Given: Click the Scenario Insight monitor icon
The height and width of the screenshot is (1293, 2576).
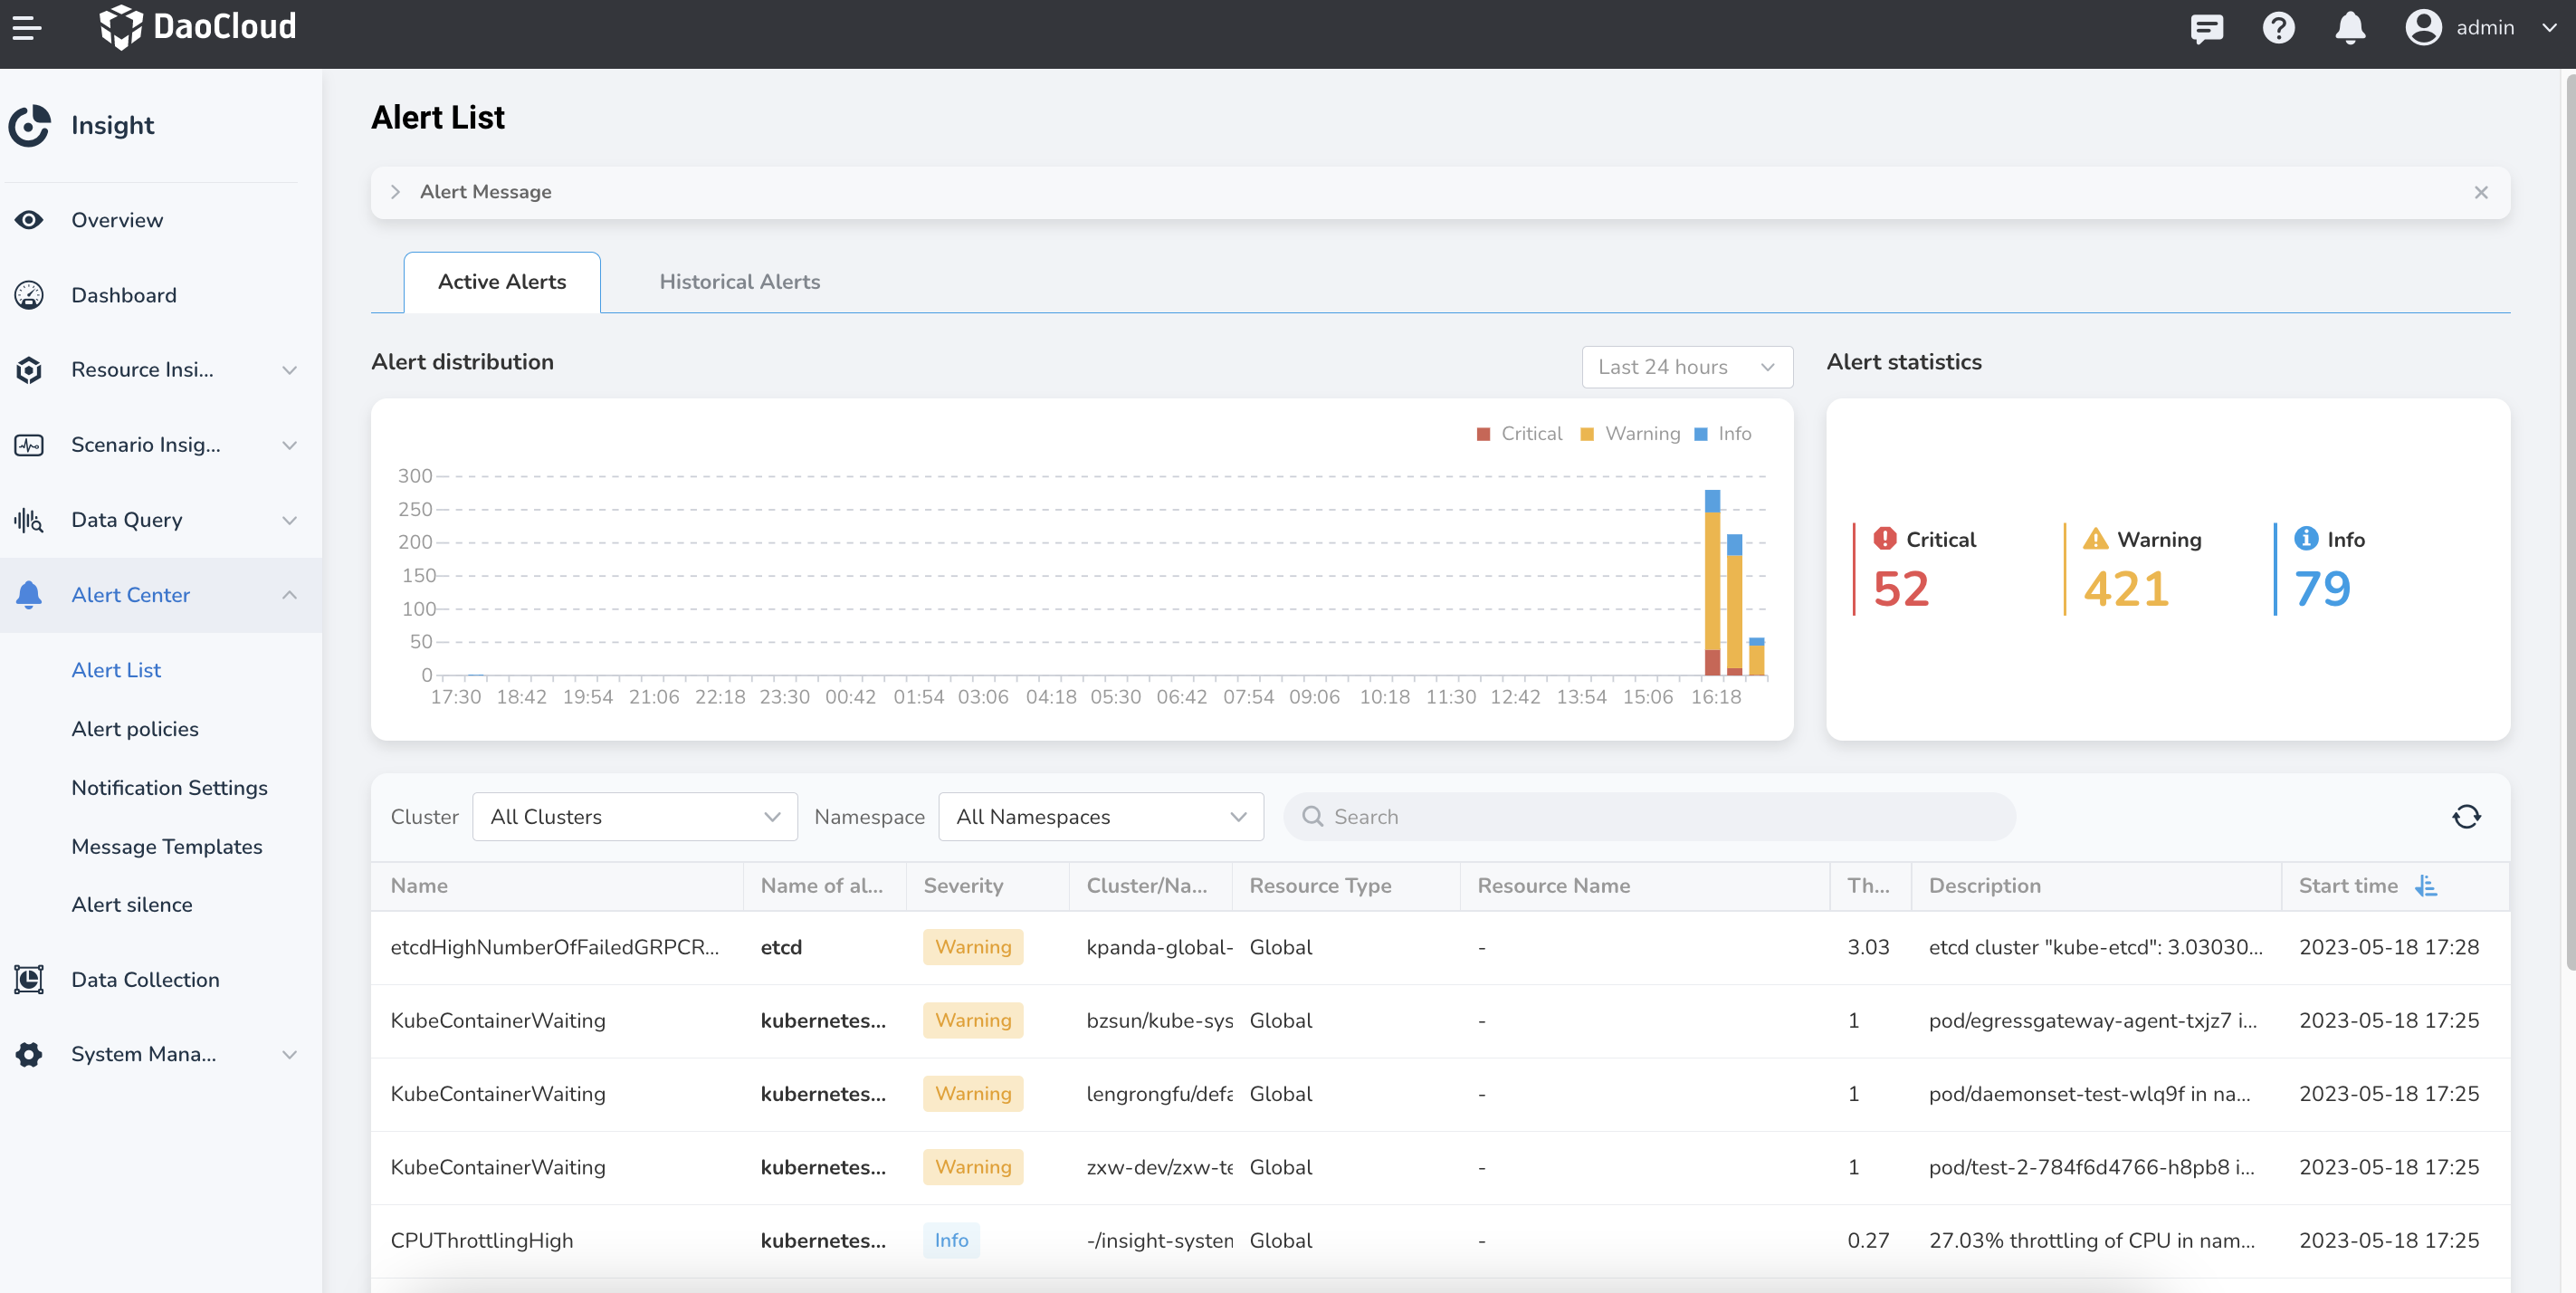Looking at the screenshot, I should tap(29, 445).
